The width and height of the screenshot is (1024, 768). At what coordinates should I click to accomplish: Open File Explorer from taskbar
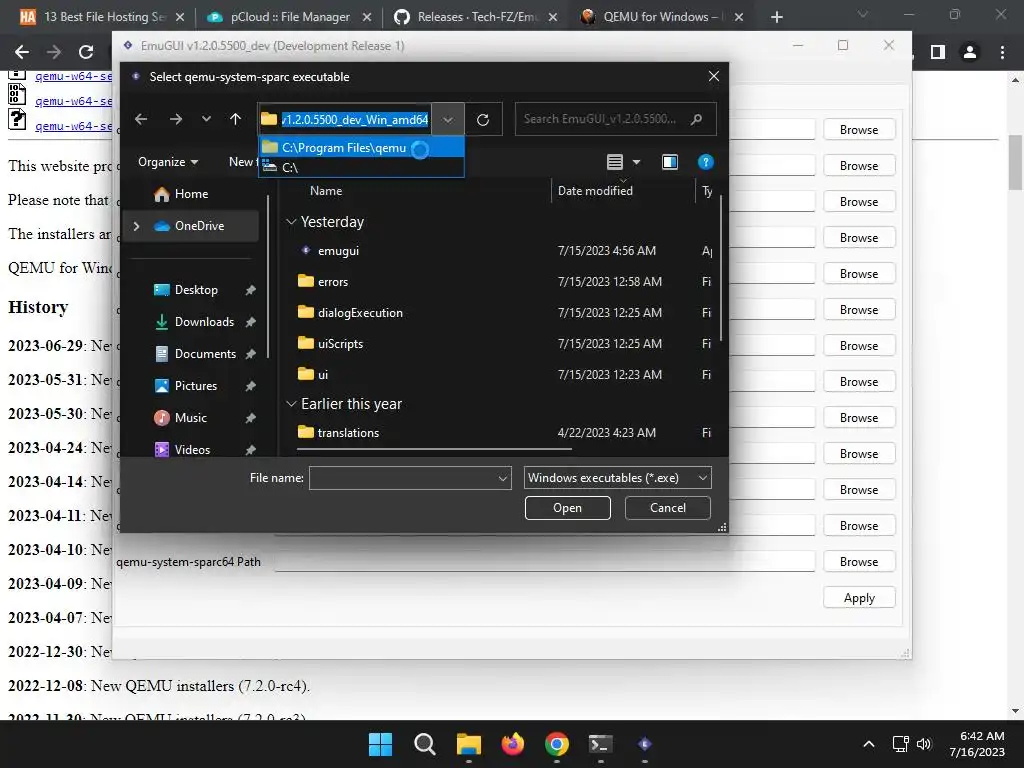point(468,744)
